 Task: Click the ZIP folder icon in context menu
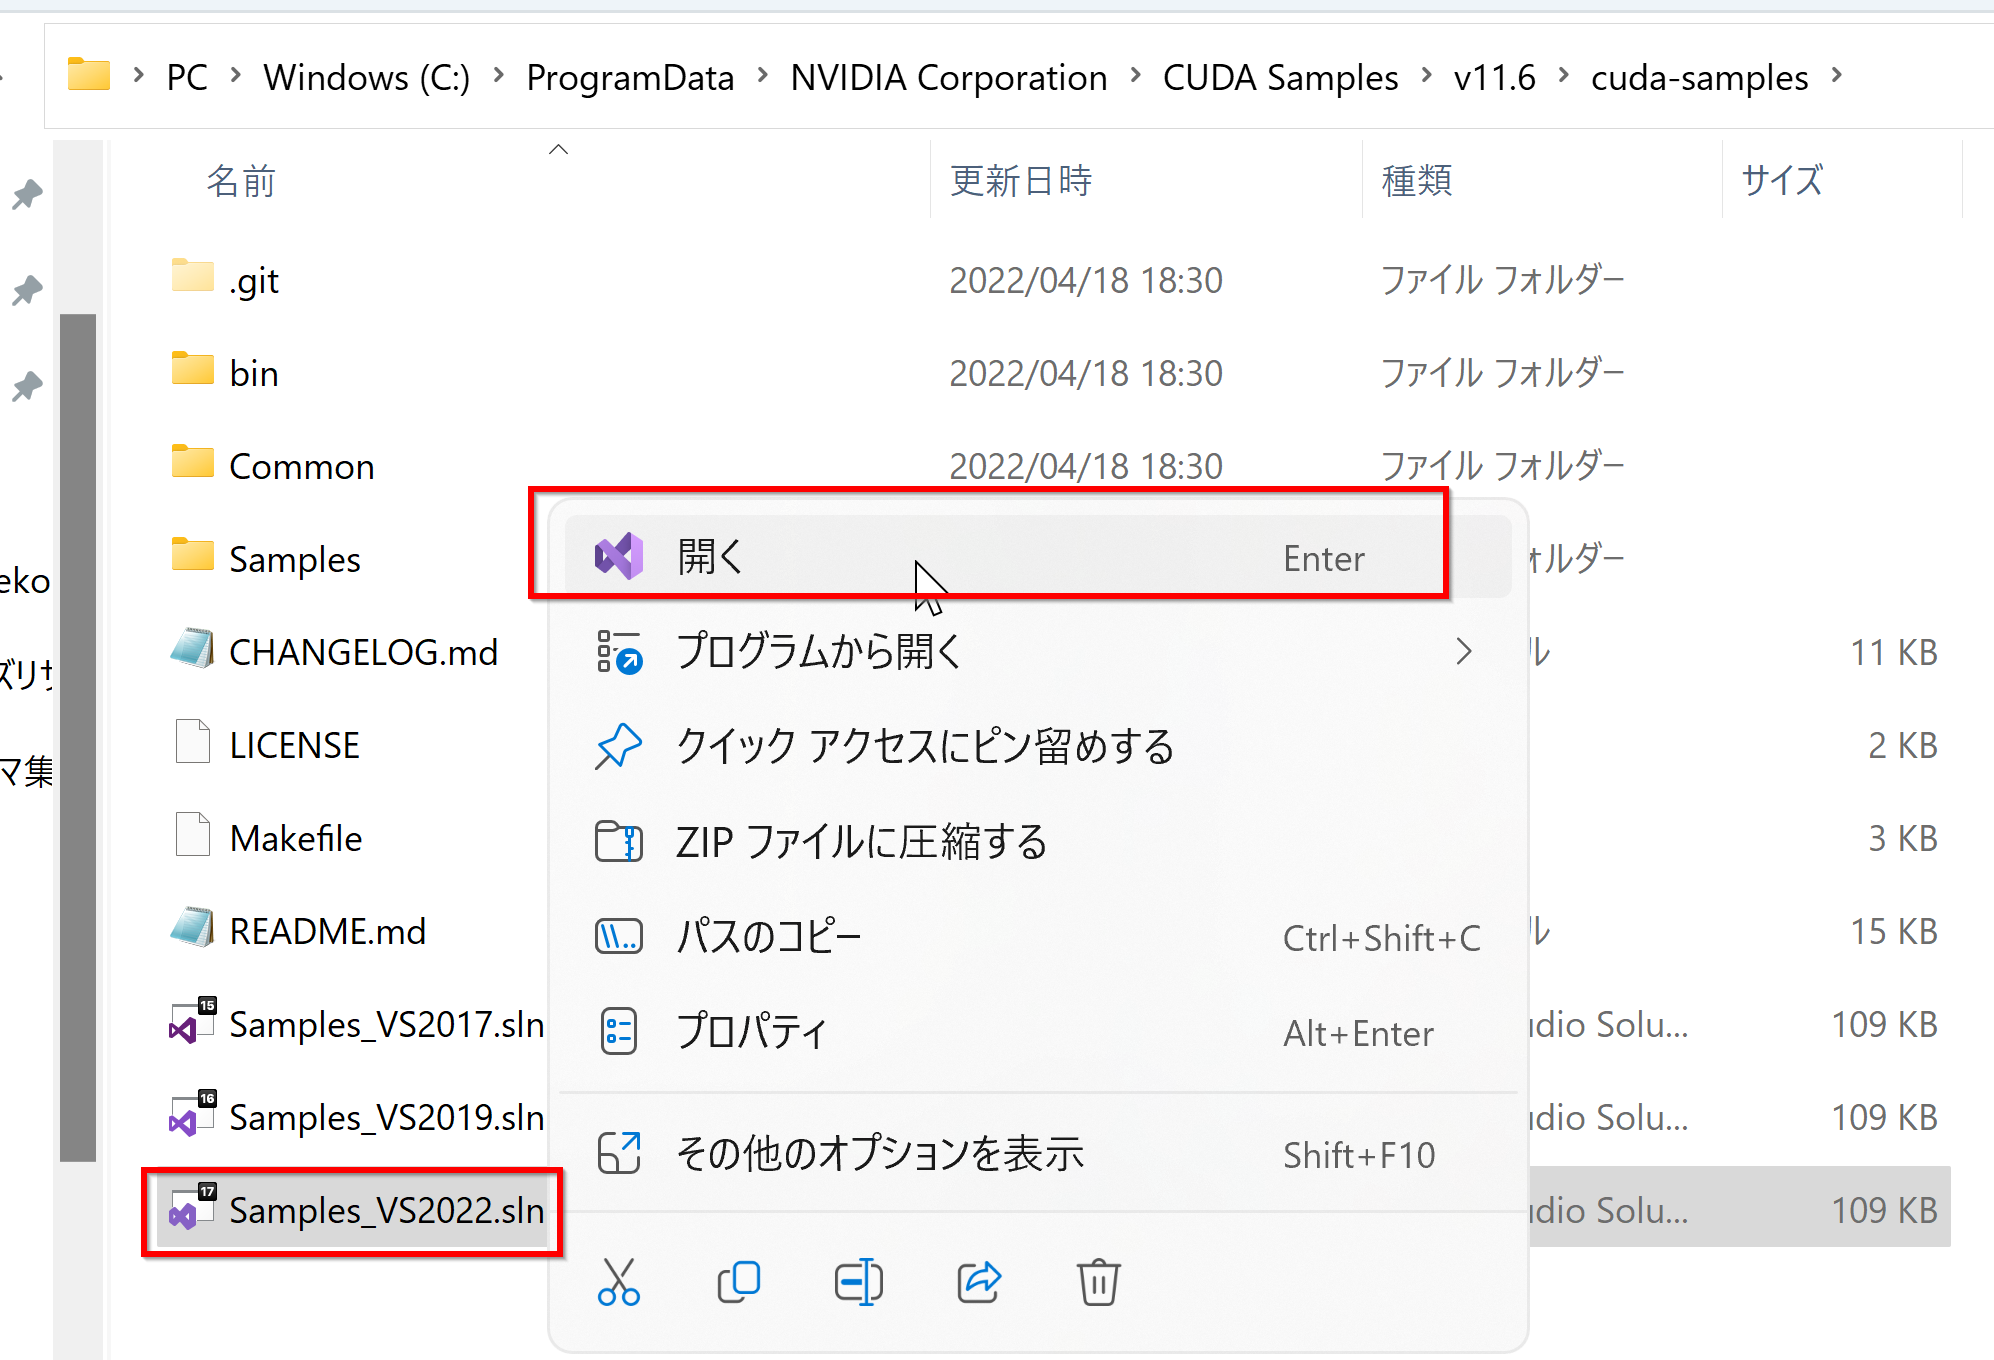[x=619, y=841]
